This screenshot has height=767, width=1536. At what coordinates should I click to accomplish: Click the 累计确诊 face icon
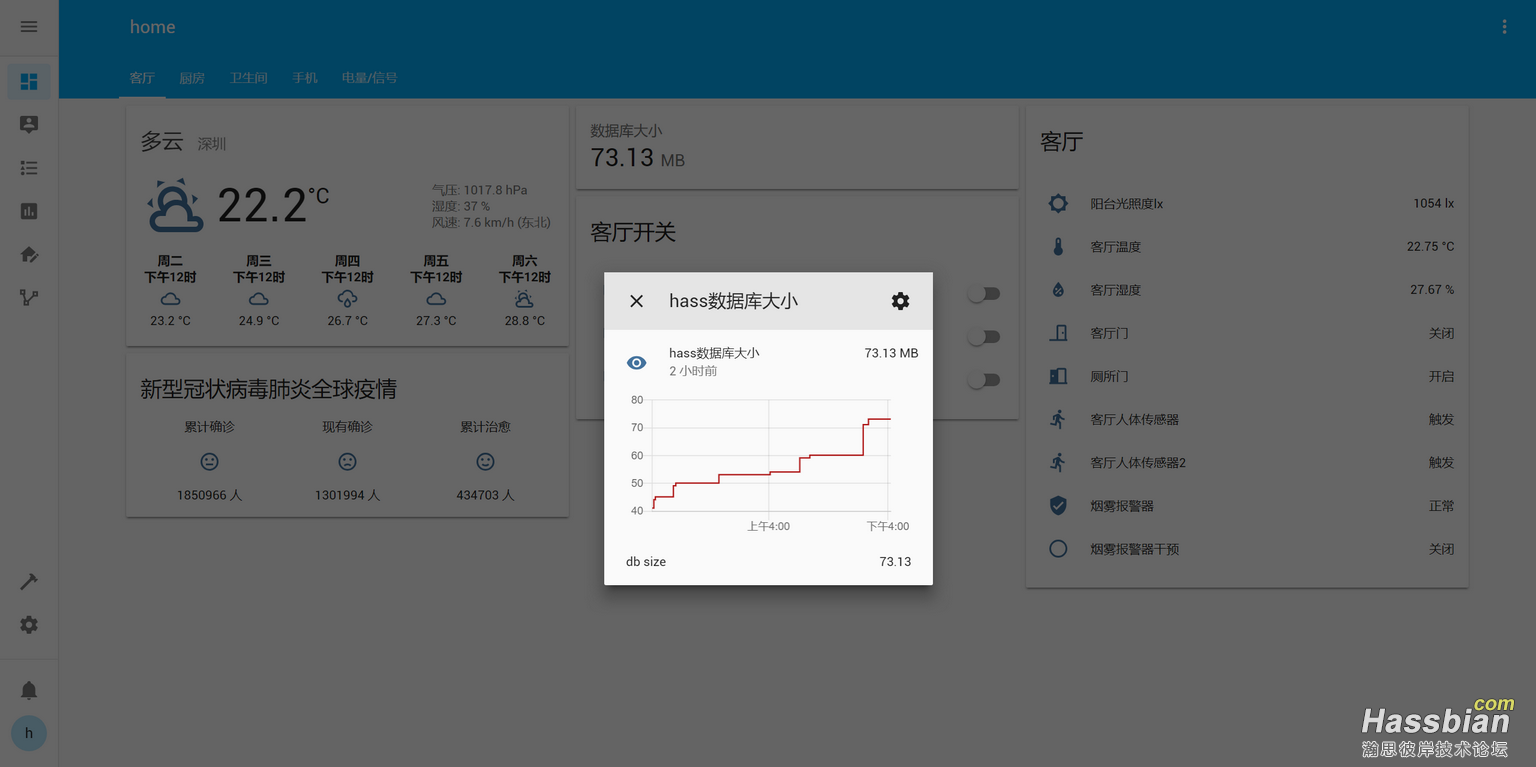209,461
